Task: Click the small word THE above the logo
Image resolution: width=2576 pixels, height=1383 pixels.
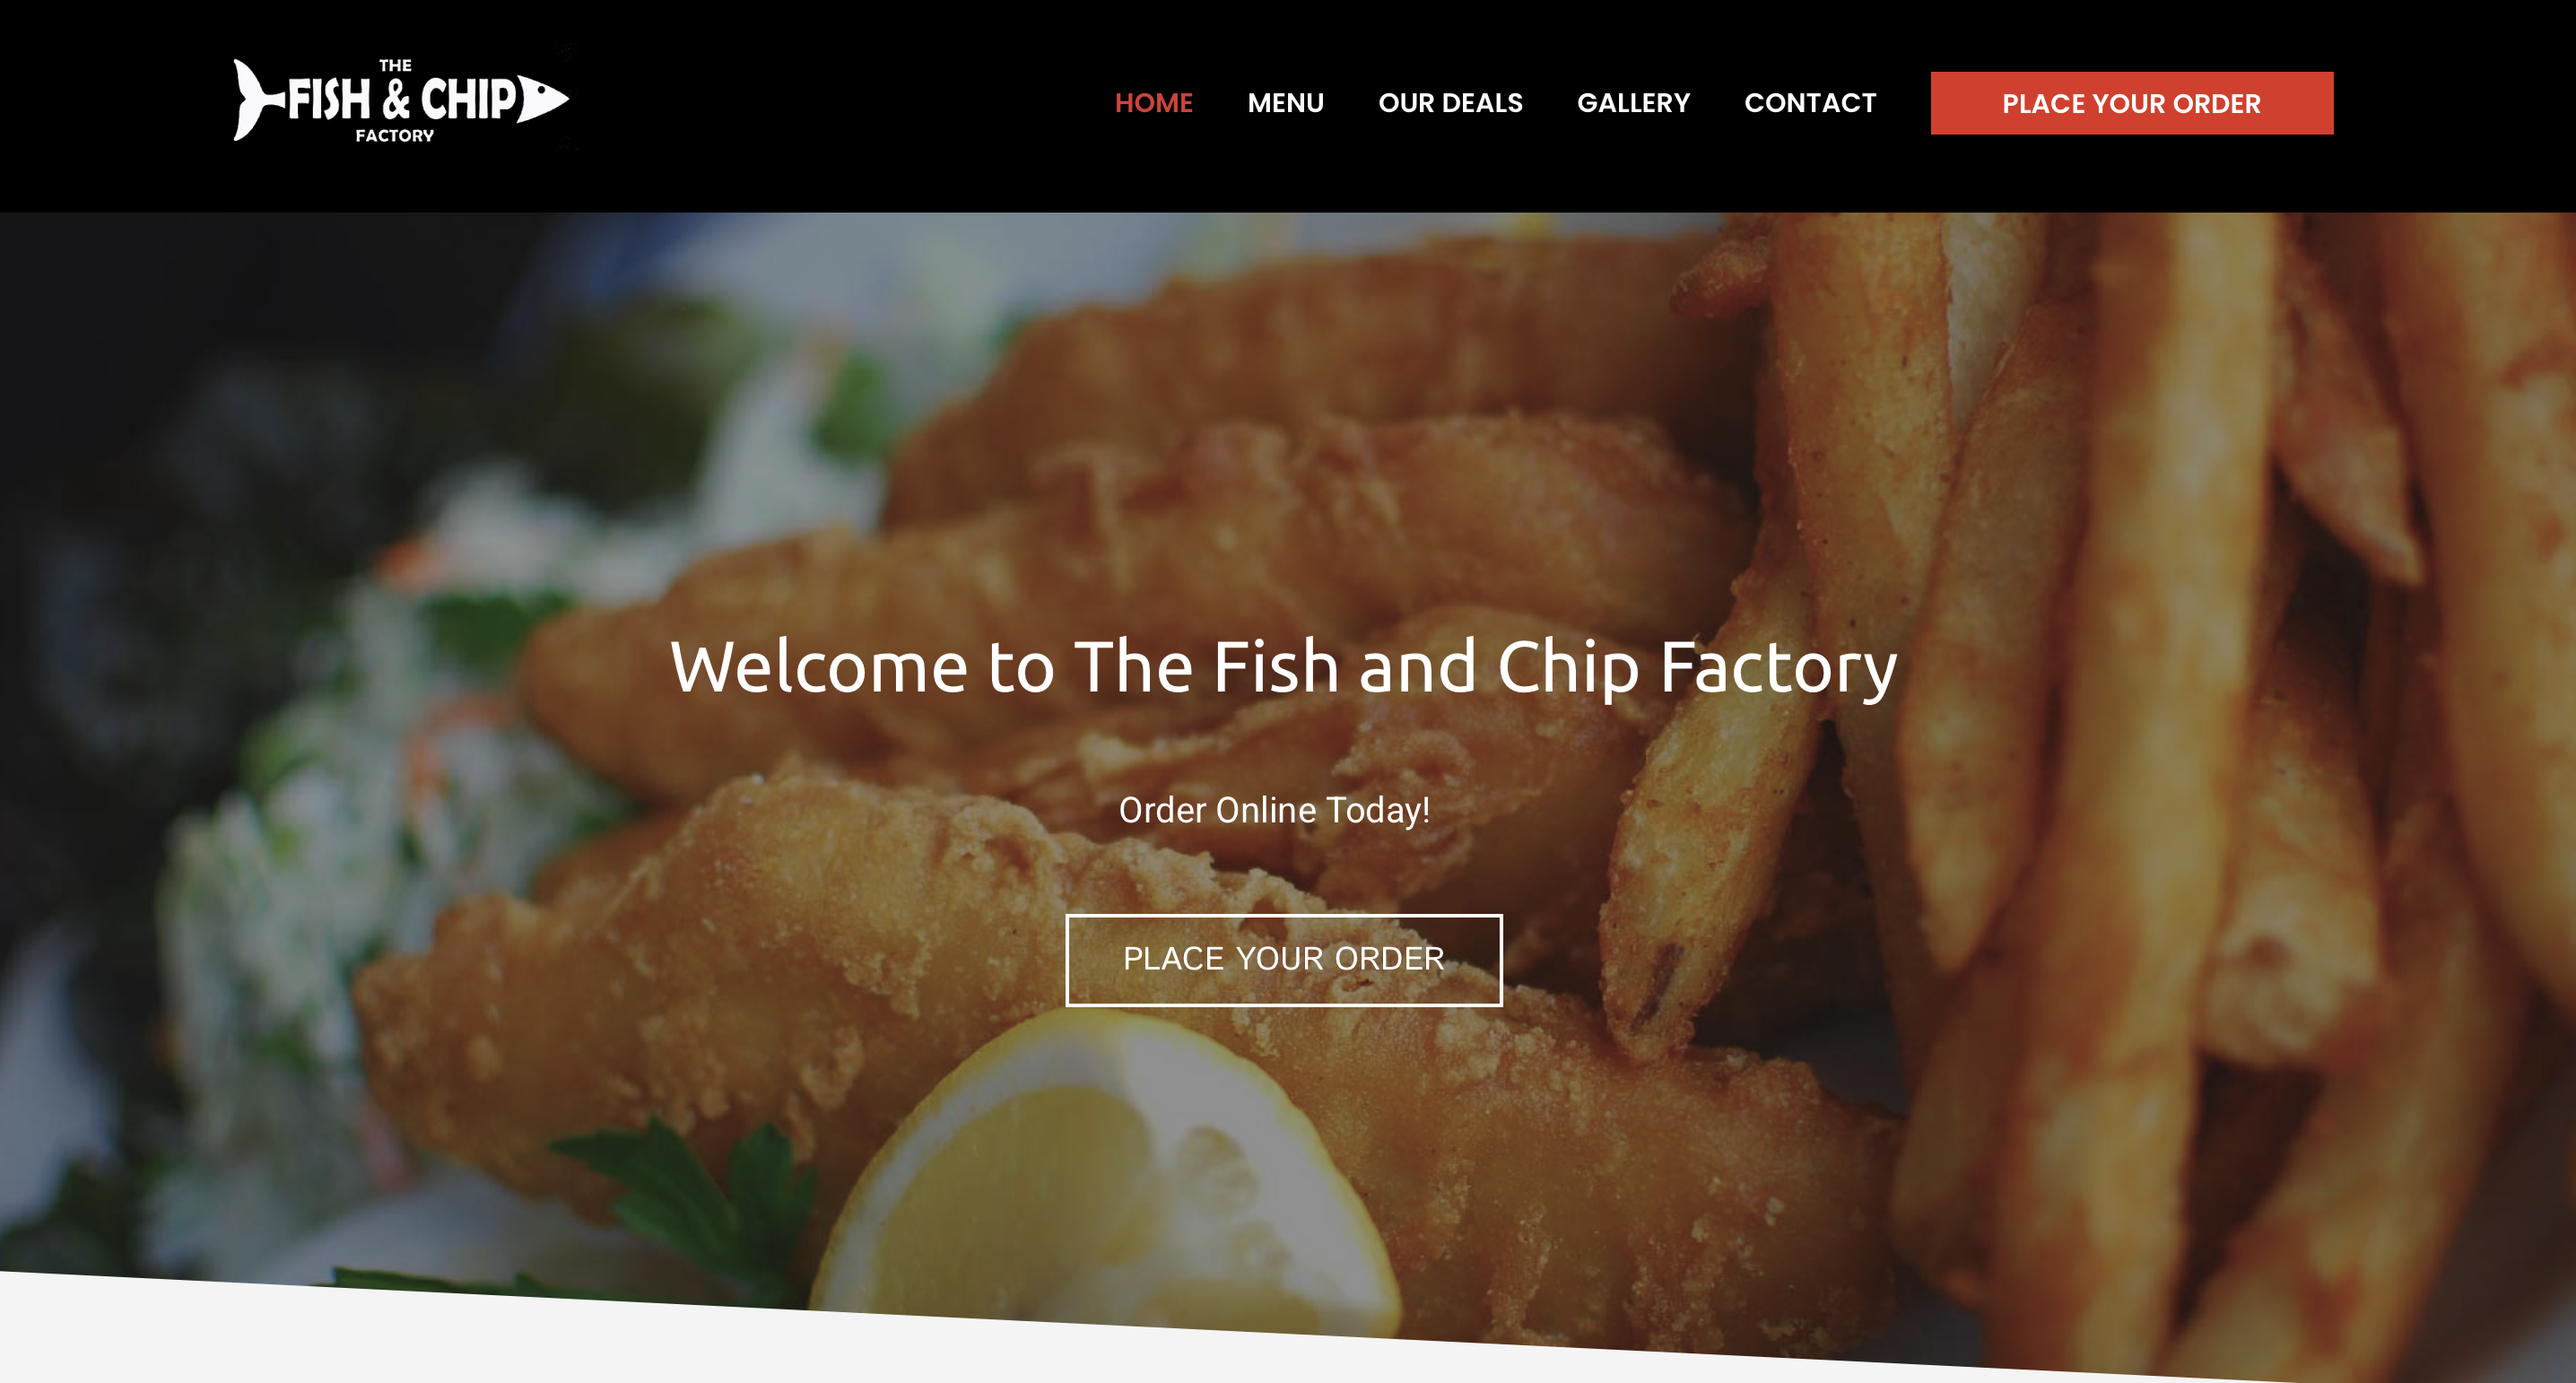Action: (x=395, y=66)
